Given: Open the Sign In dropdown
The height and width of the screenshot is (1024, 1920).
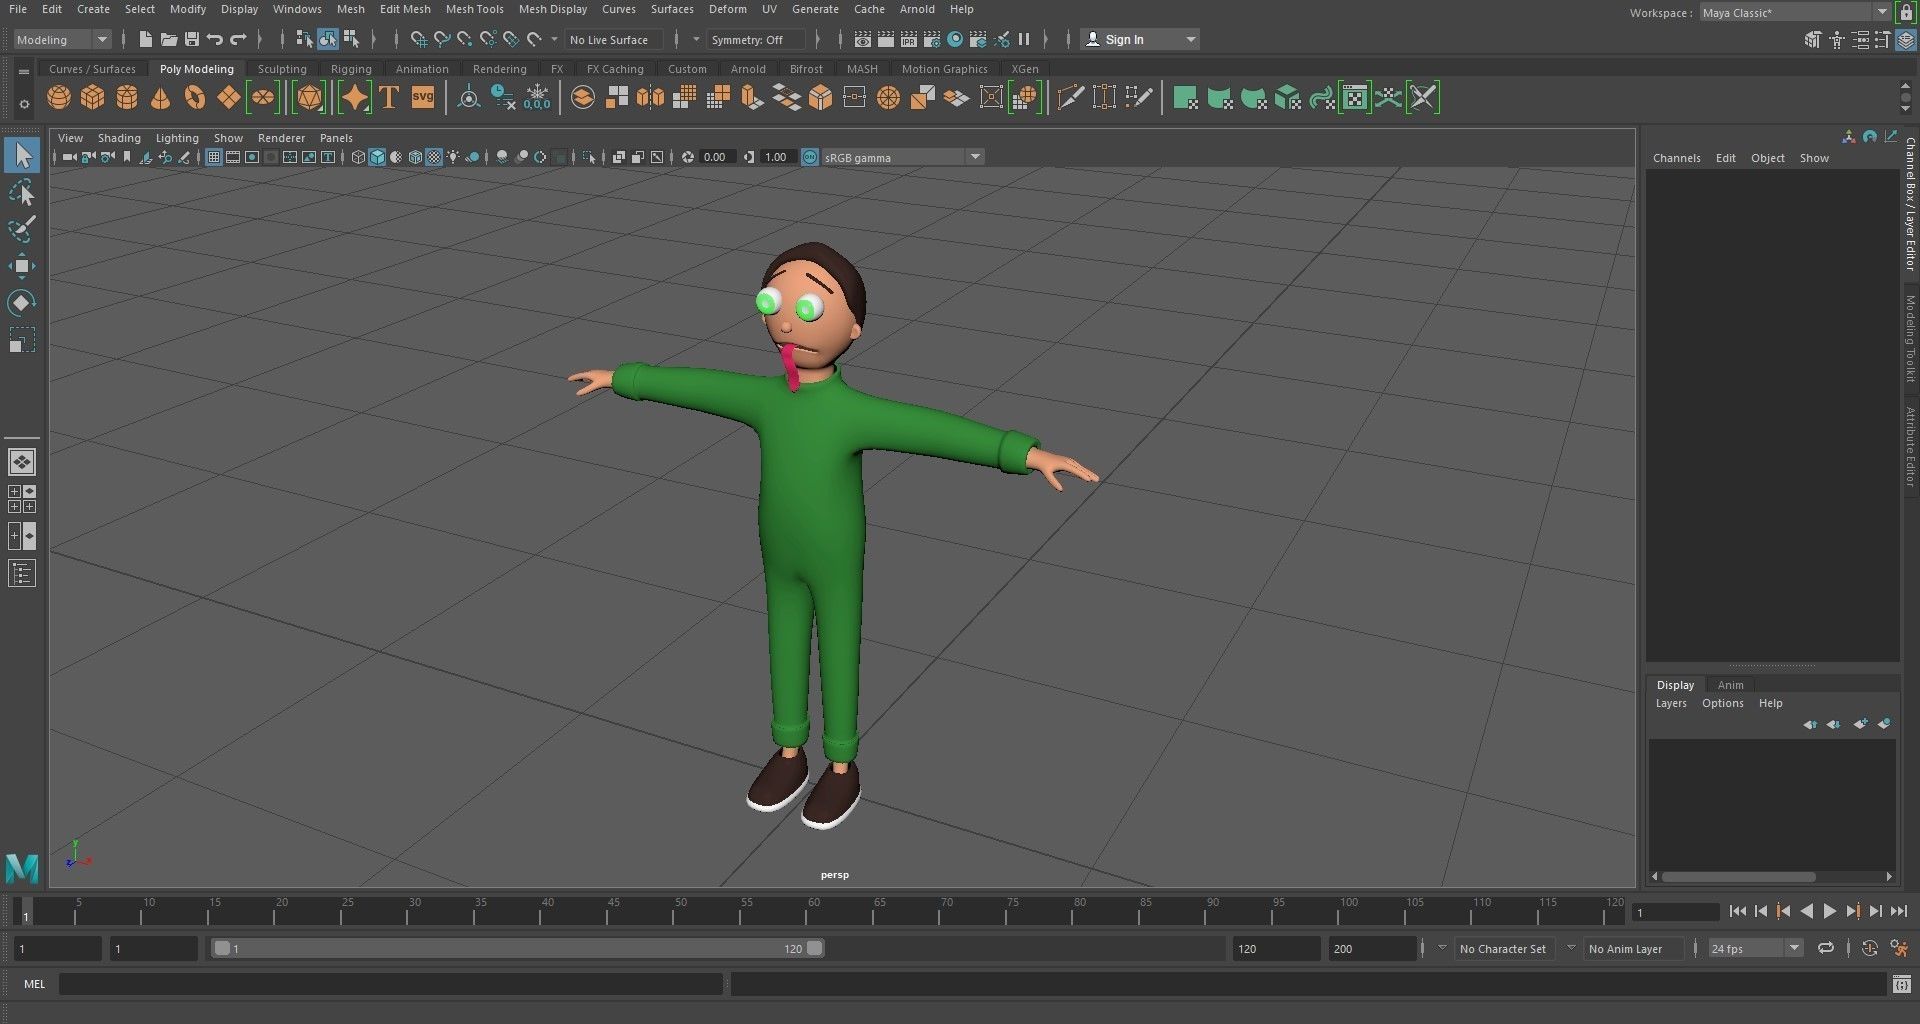Looking at the screenshot, I should [1141, 39].
